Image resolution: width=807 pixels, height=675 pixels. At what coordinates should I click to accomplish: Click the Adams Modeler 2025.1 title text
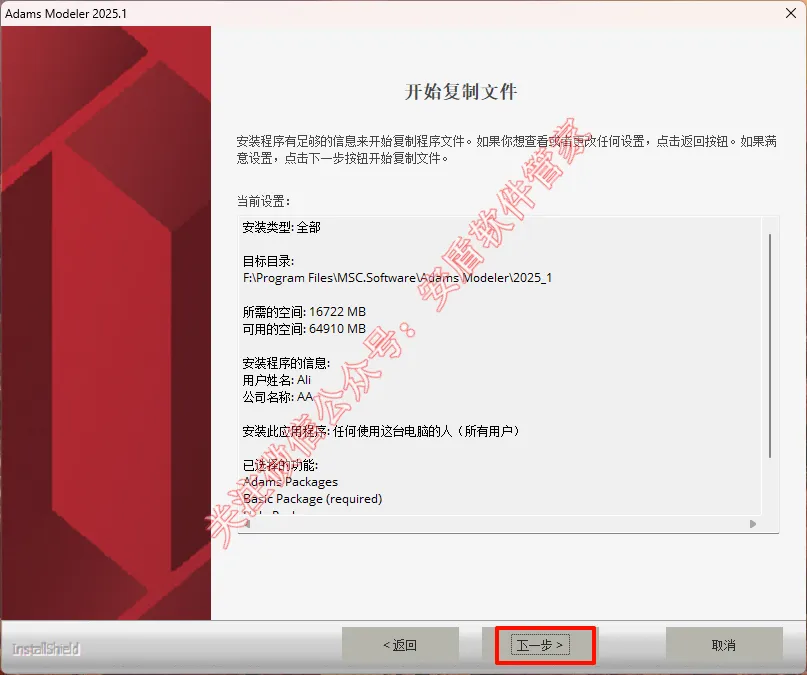pyautogui.click(x=66, y=13)
